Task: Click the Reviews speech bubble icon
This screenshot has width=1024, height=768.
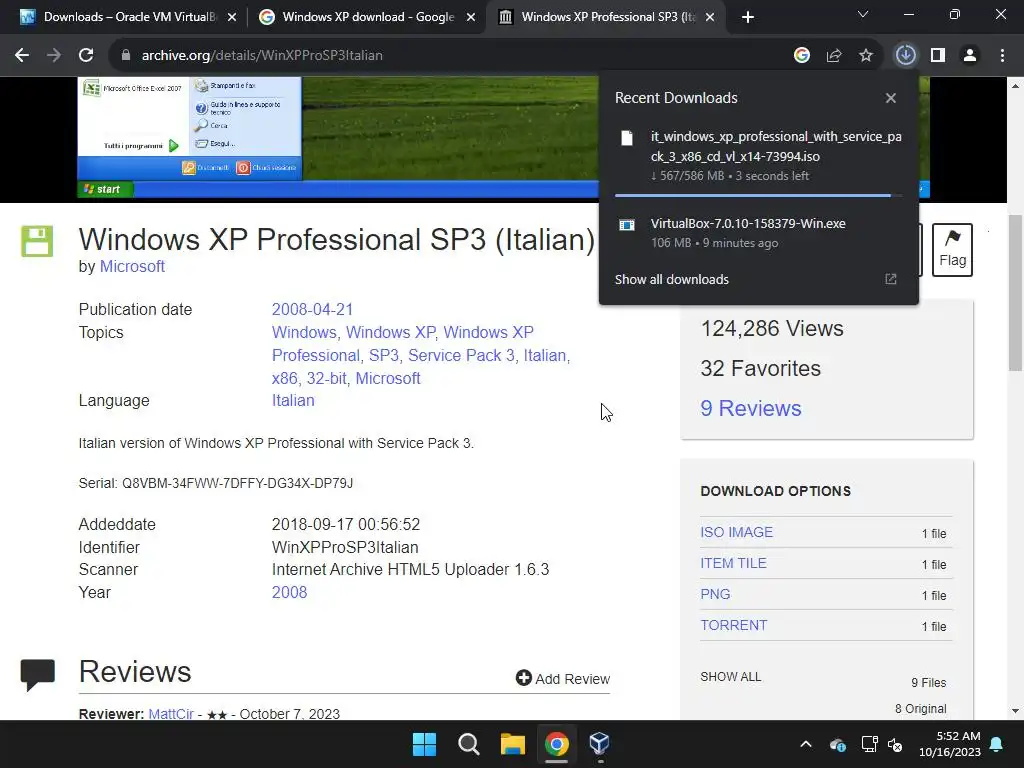Action: click(x=38, y=675)
